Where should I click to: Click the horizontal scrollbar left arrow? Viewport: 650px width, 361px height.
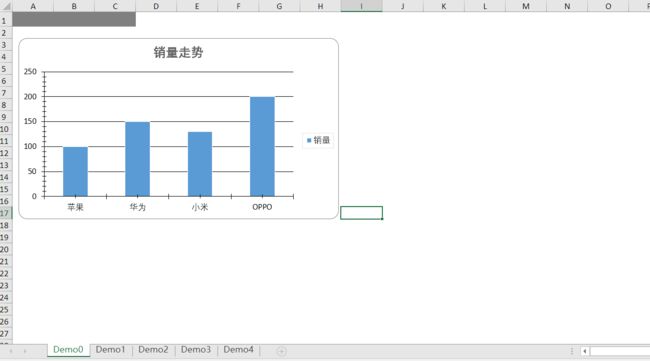(585, 351)
